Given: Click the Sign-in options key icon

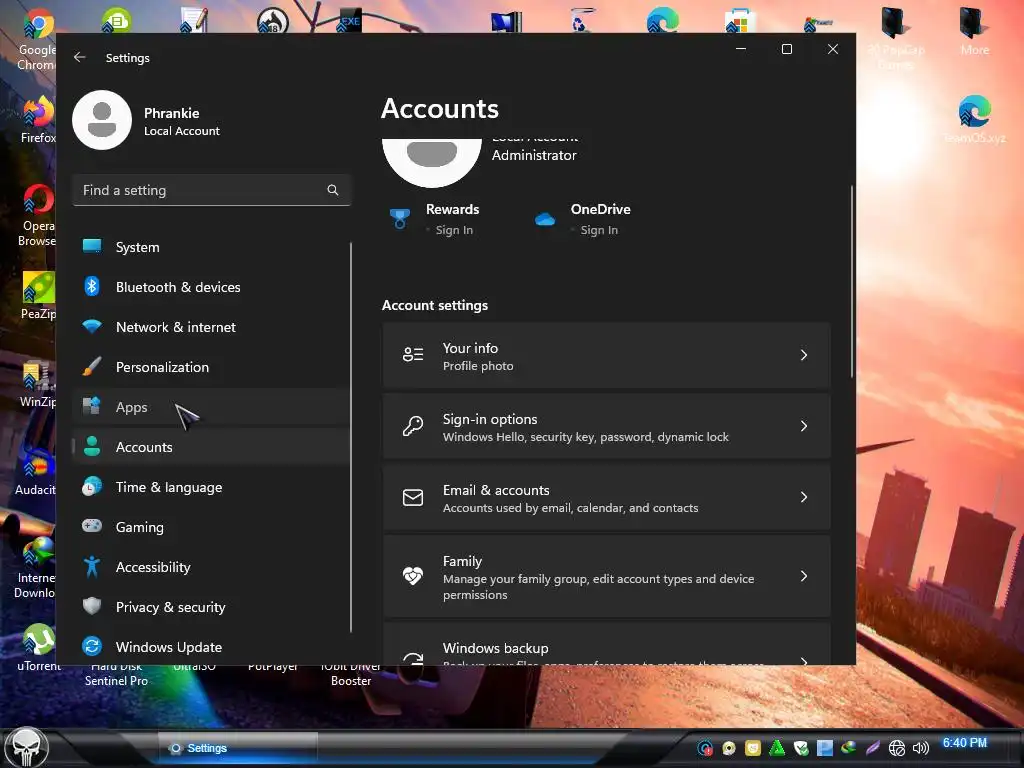Looking at the screenshot, I should click(x=413, y=426).
